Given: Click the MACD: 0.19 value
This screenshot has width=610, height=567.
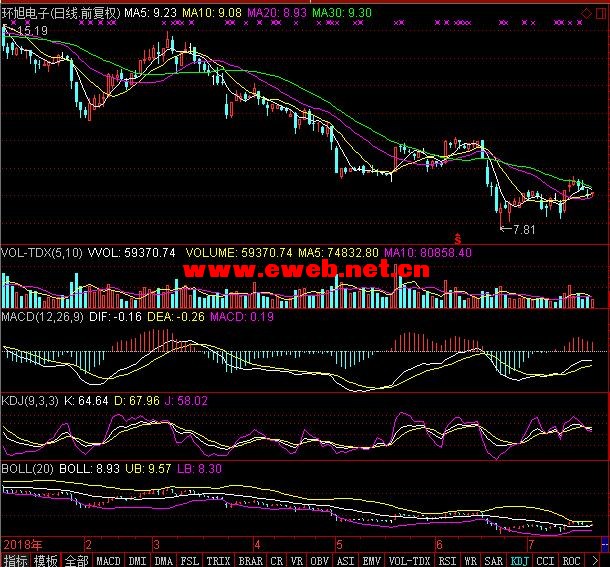Looking at the screenshot, I should pyautogui.click(x=242, y=317).
